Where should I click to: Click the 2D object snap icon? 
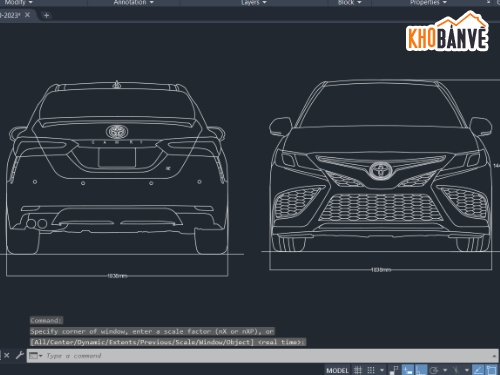pyautogui.click(x=492, y=370)
